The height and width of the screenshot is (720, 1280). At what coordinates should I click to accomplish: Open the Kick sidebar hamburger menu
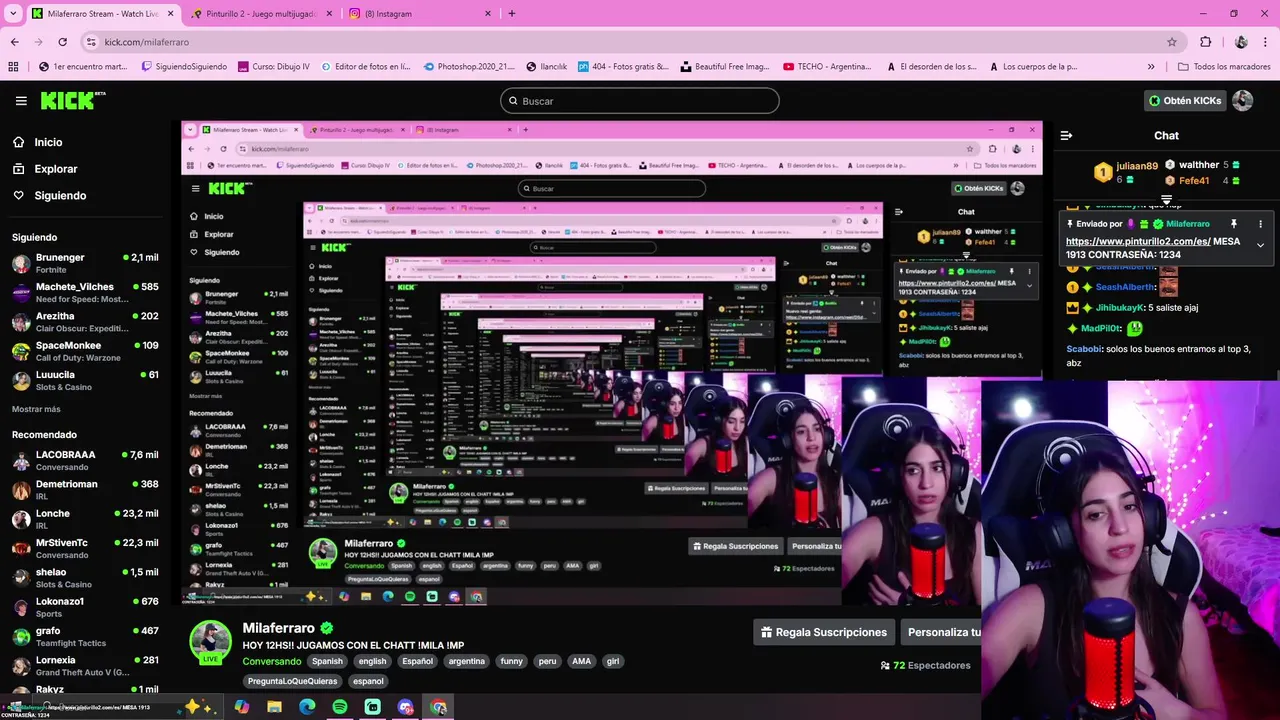[21, 101]
